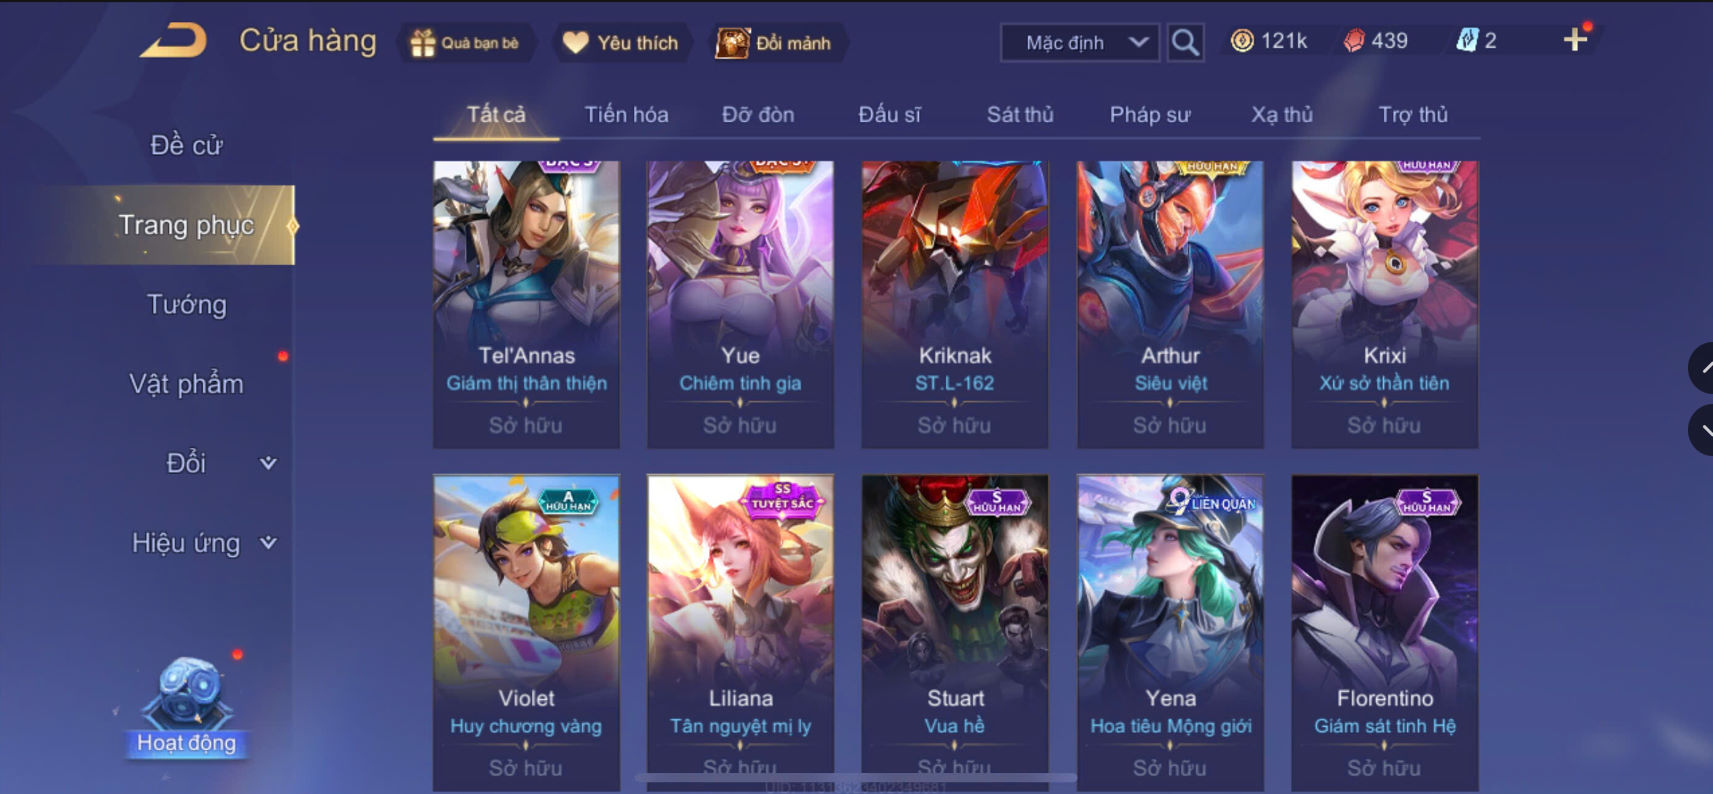Open the Yêu thích favorites button

(x=620, y=43)
